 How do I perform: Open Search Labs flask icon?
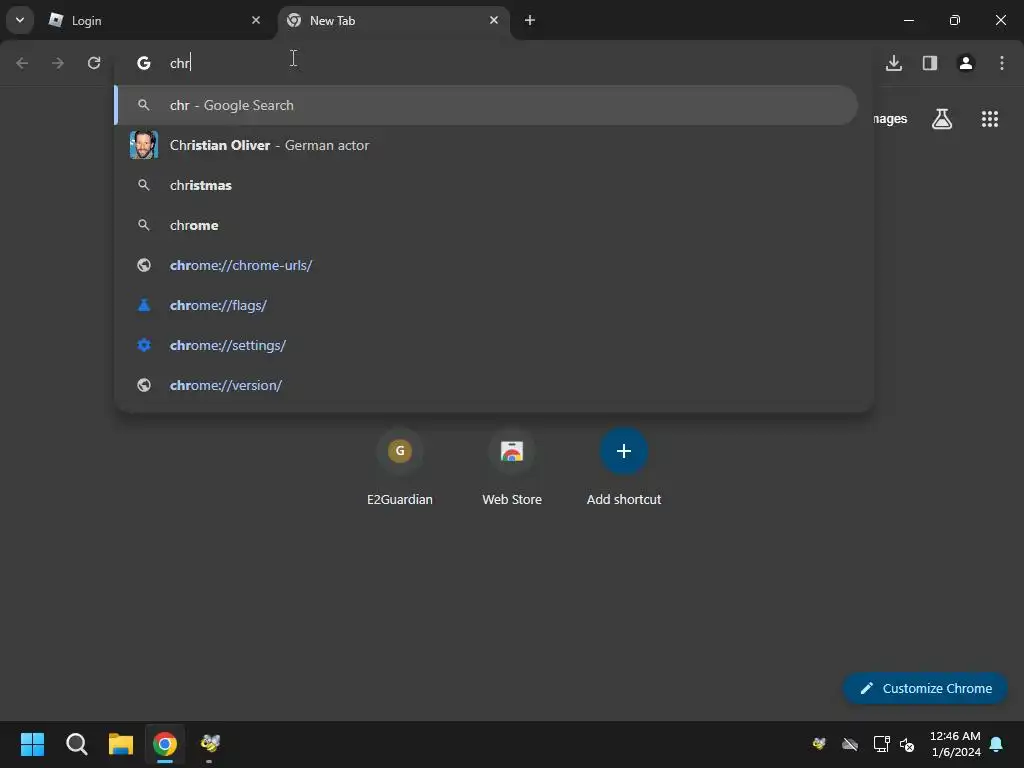tap(942, 119)
